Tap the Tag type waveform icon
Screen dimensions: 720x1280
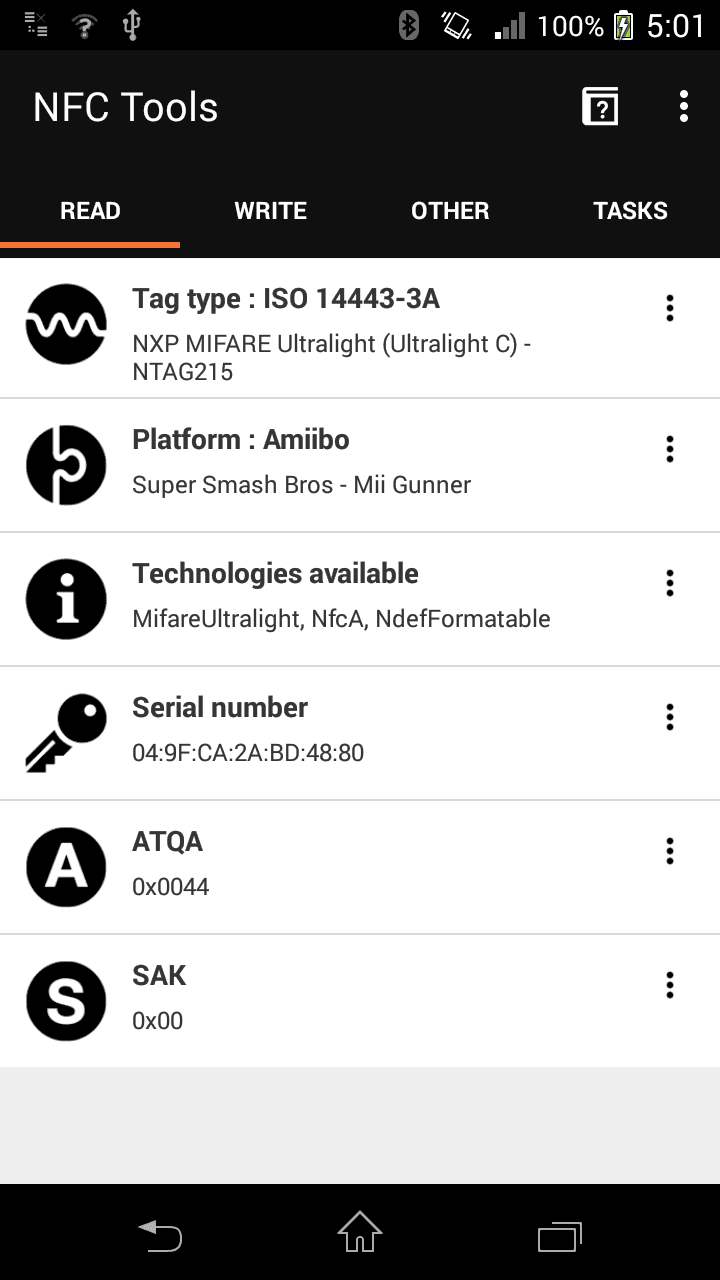click(x=66, y=324)
